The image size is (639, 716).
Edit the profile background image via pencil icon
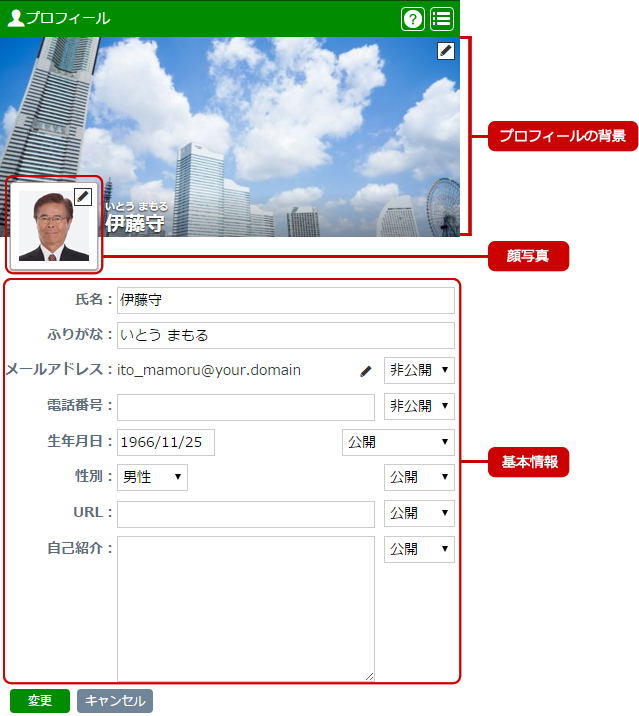[x=446, y=51]
